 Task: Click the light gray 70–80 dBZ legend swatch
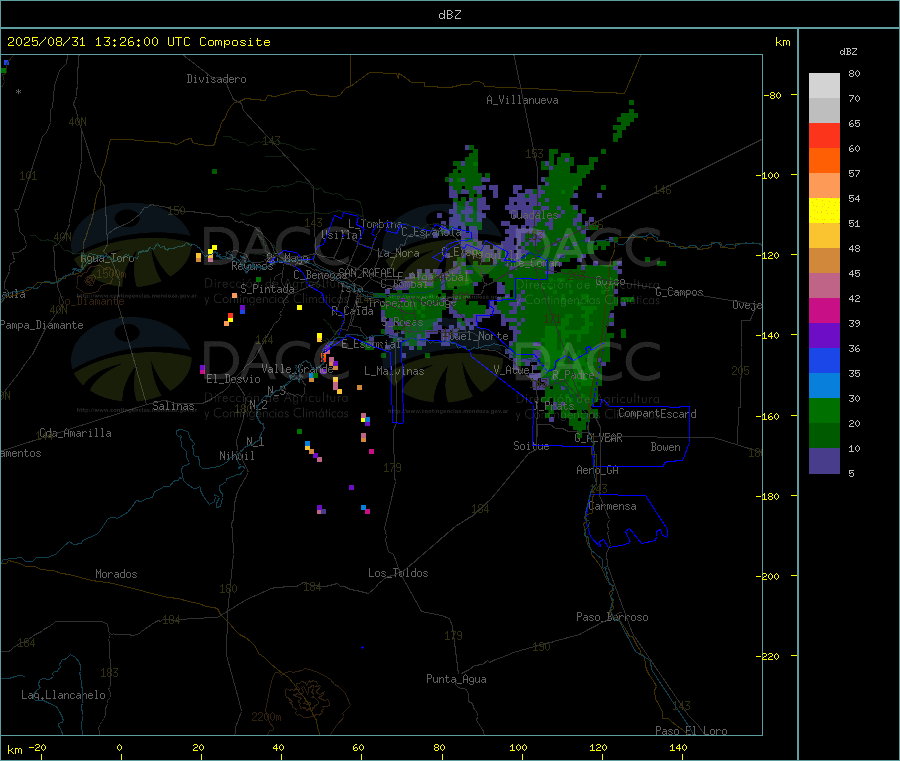point(824,86)
